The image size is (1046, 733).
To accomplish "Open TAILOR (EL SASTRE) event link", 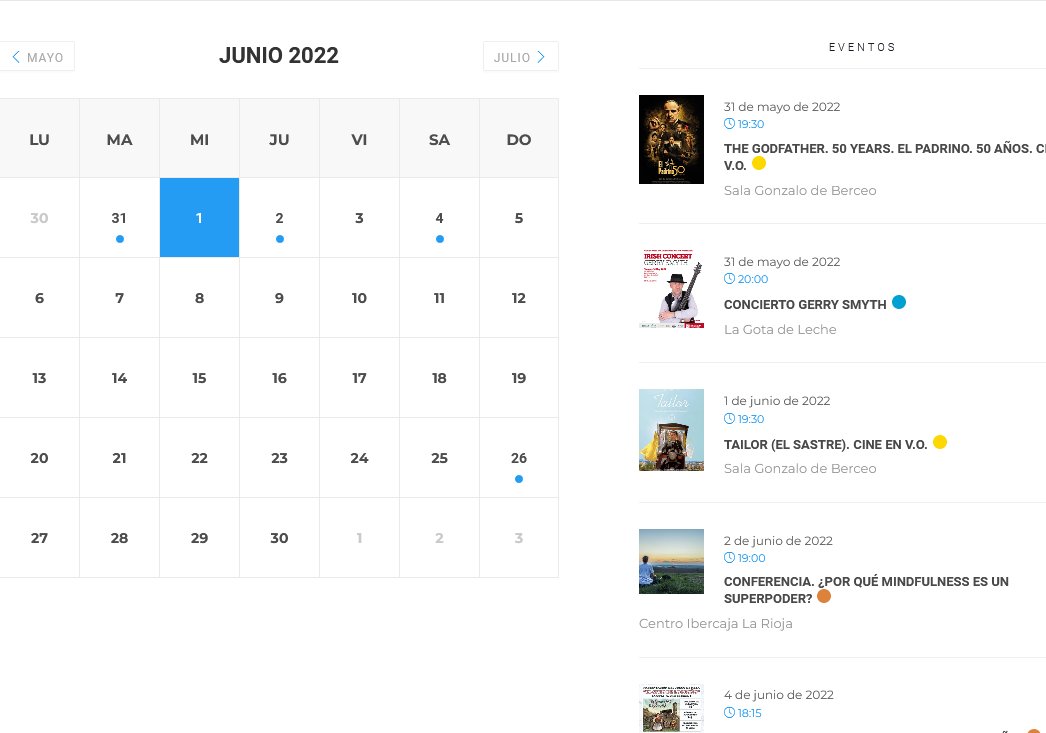I will click(x=825, y=445).
